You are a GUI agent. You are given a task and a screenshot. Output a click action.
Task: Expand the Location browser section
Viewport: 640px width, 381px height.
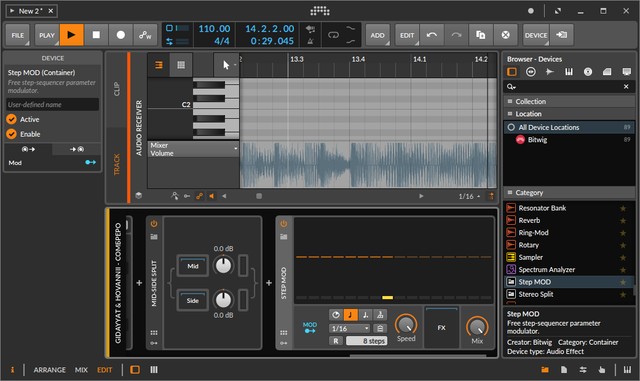click(569, 114)
